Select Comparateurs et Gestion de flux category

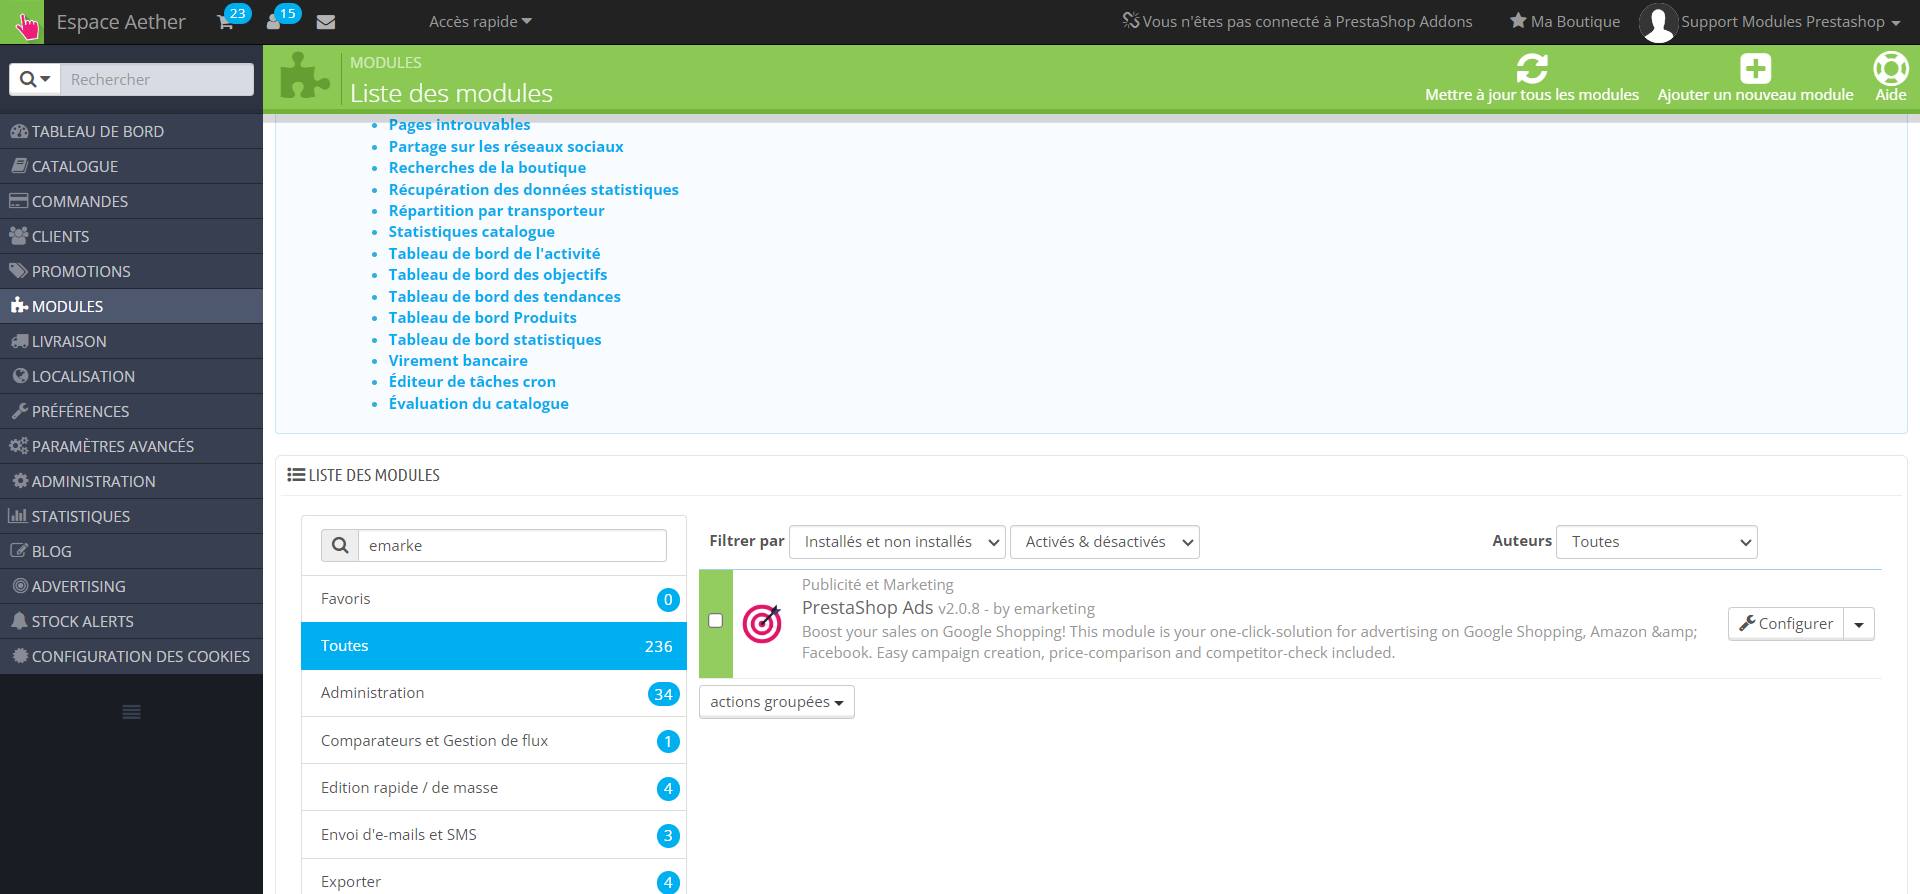pos(494,741)
